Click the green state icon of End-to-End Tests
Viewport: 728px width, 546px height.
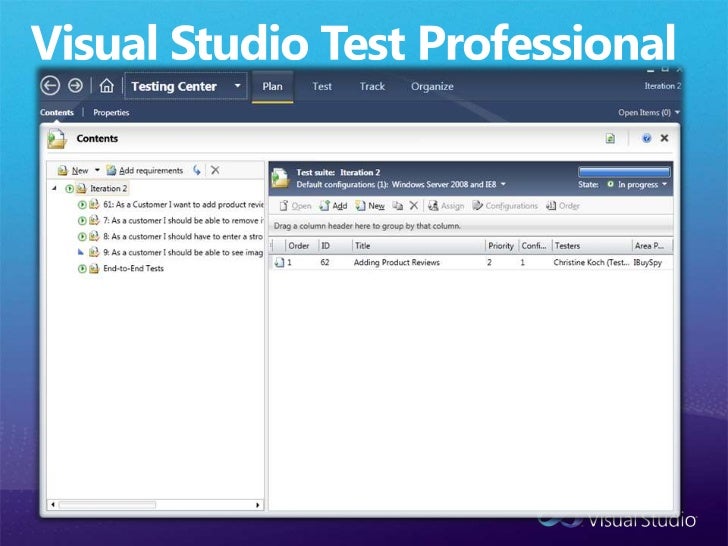(x=82, y=268)
